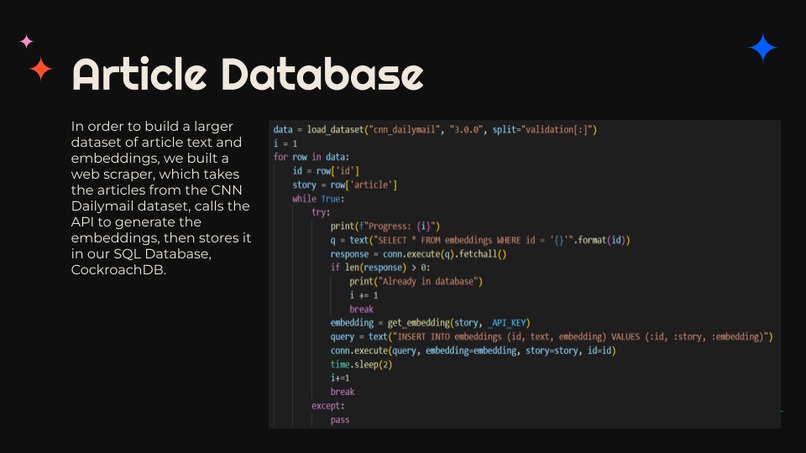Click the print(f"Progress: {i}") line

tap(385, 226)
